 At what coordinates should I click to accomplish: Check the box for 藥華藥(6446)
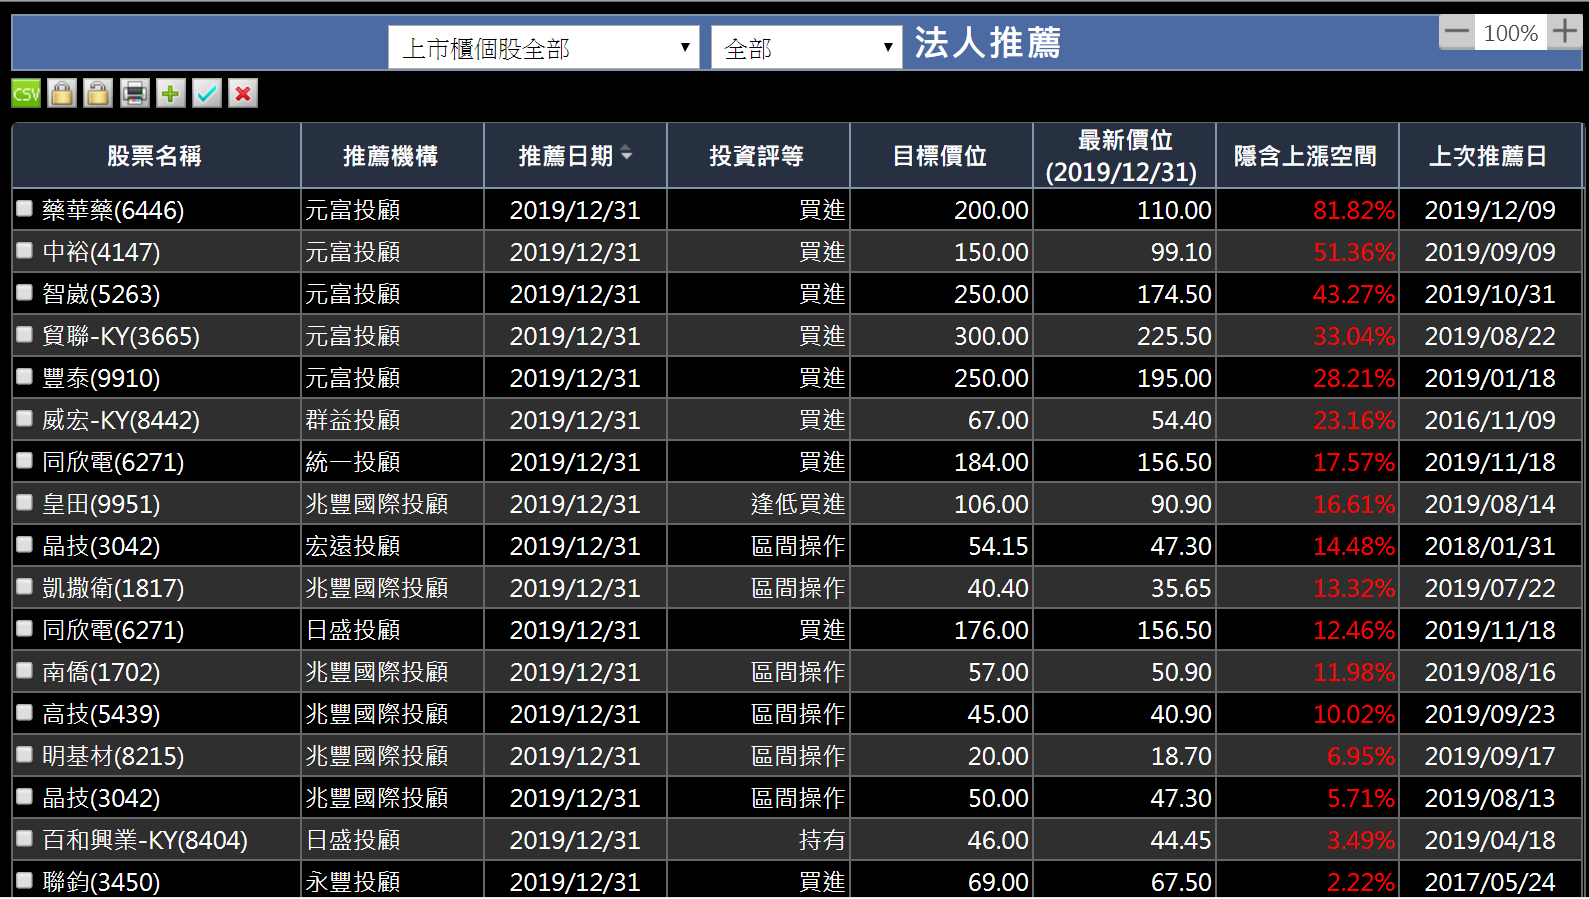[x=25, y=209]
